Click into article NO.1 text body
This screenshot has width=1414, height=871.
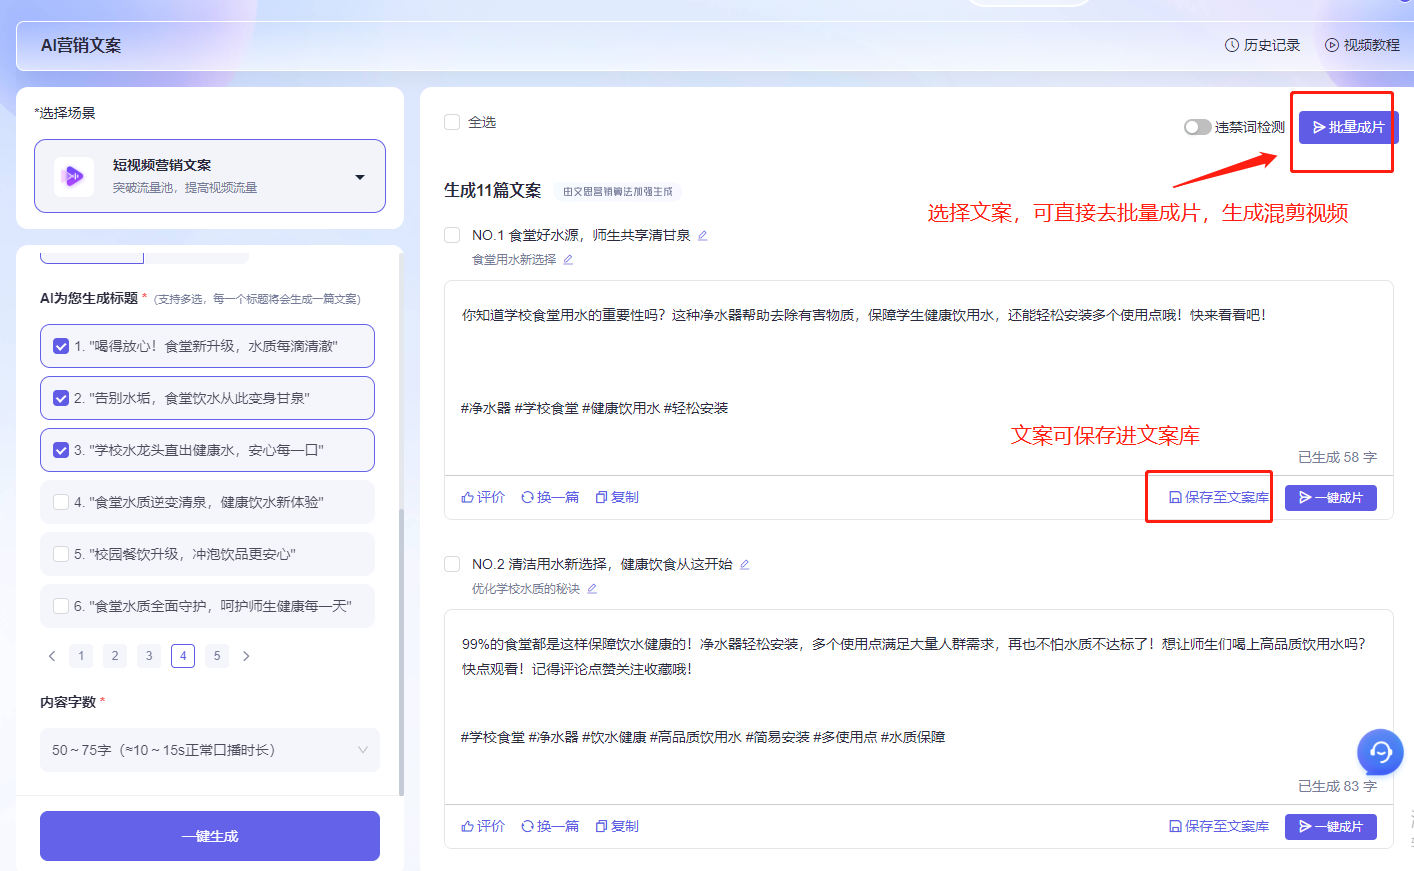point(918,361)
